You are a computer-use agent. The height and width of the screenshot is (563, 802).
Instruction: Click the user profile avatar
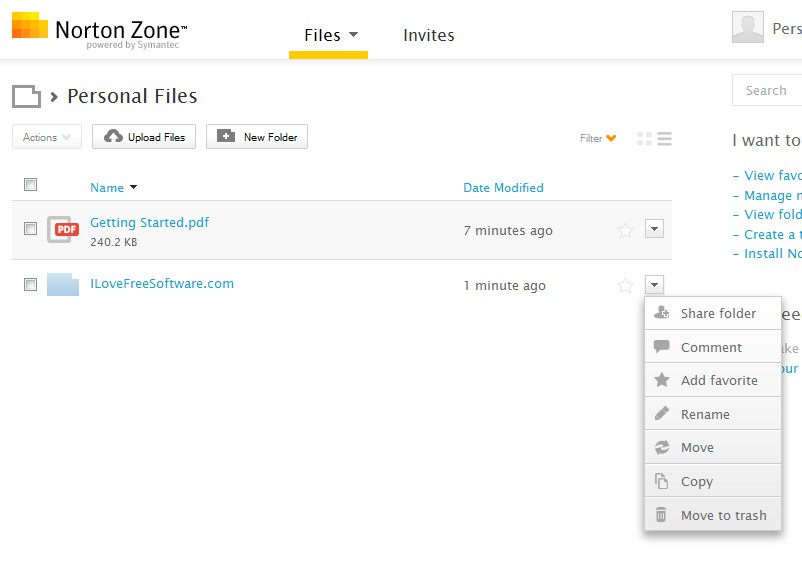pyautogui.click(x=747, y=27)
